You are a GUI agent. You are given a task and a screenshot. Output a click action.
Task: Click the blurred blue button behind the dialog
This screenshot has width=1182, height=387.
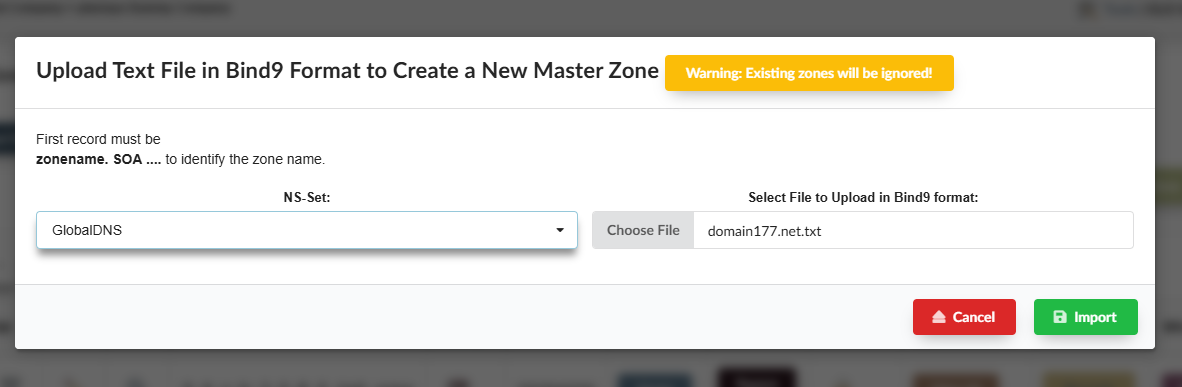coord(654,379)
